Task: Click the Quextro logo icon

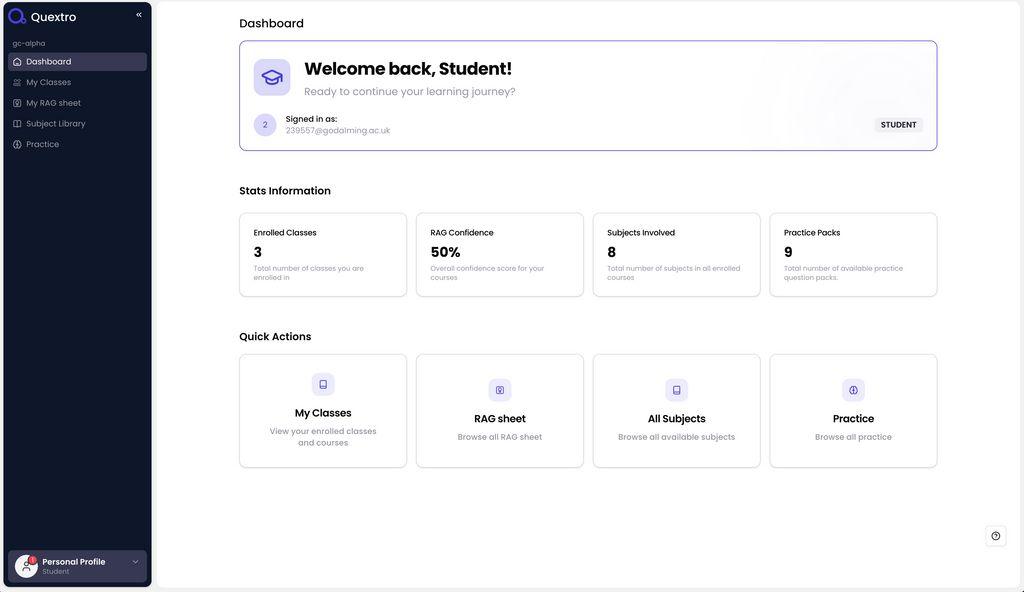Action: point(17,16)
